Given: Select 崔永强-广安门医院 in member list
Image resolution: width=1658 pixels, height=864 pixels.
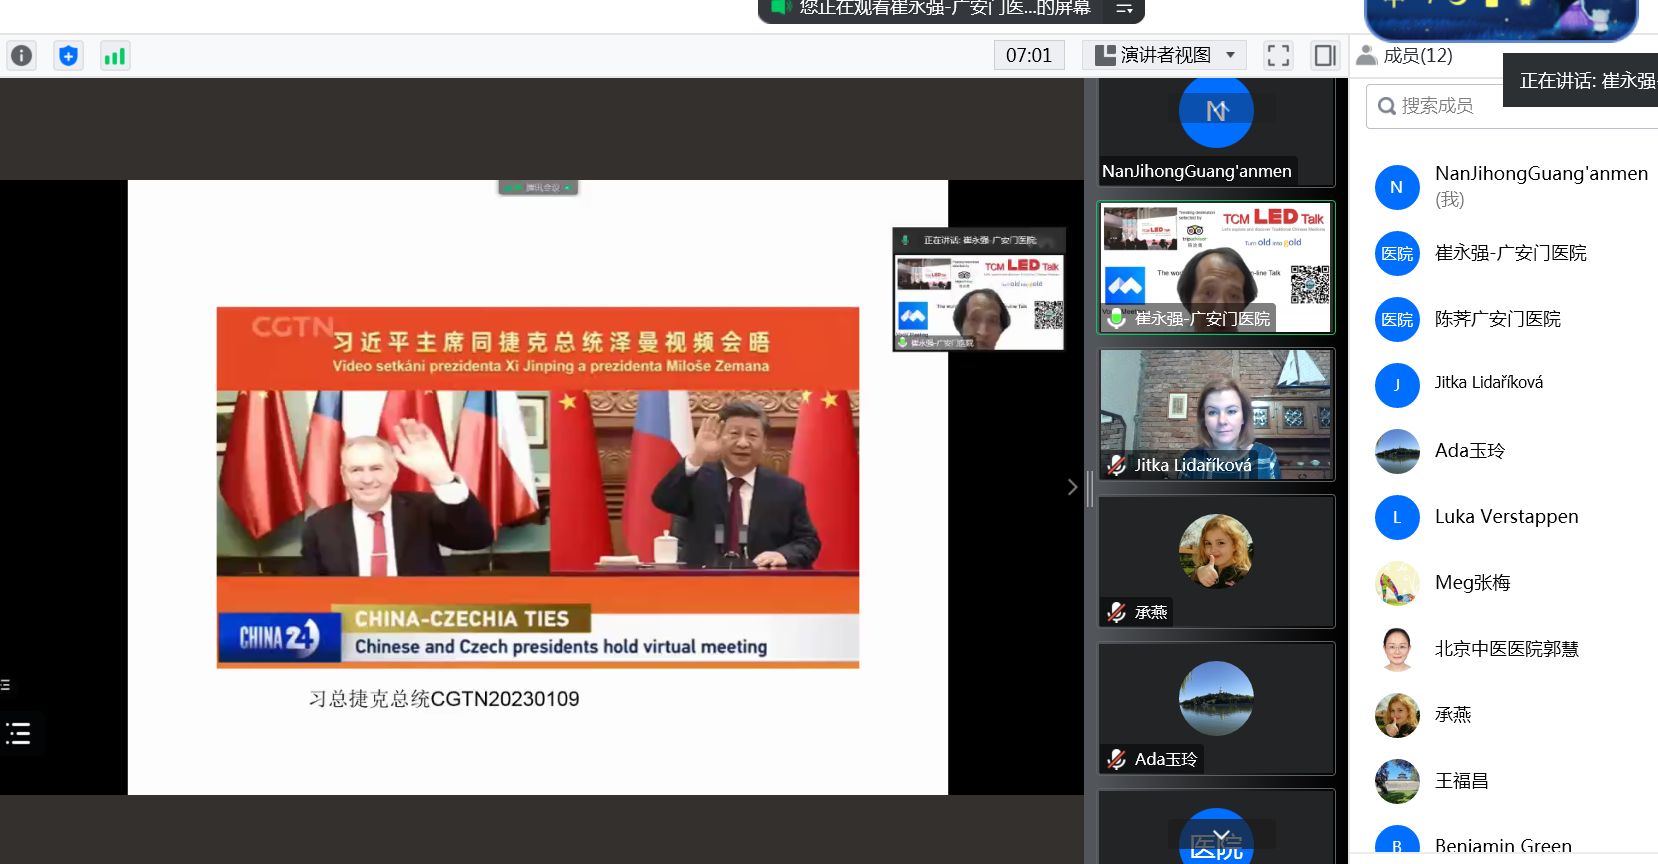Looking at the screenshot, I should point(1510,253).
